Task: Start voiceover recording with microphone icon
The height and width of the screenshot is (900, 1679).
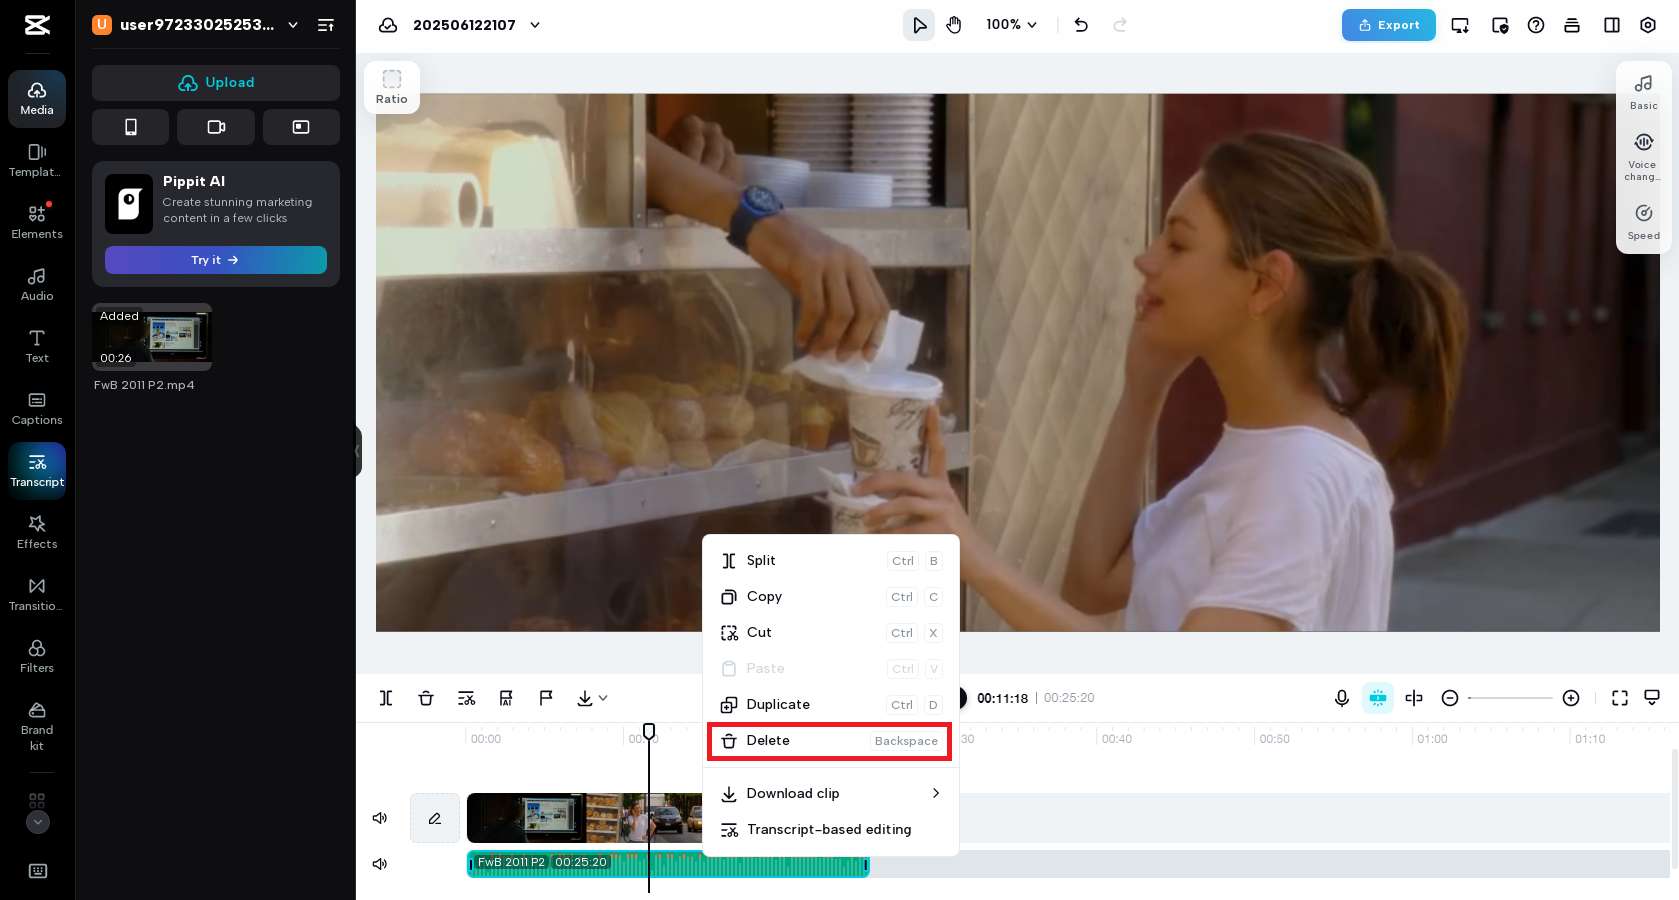Action: pos(1342,698)
